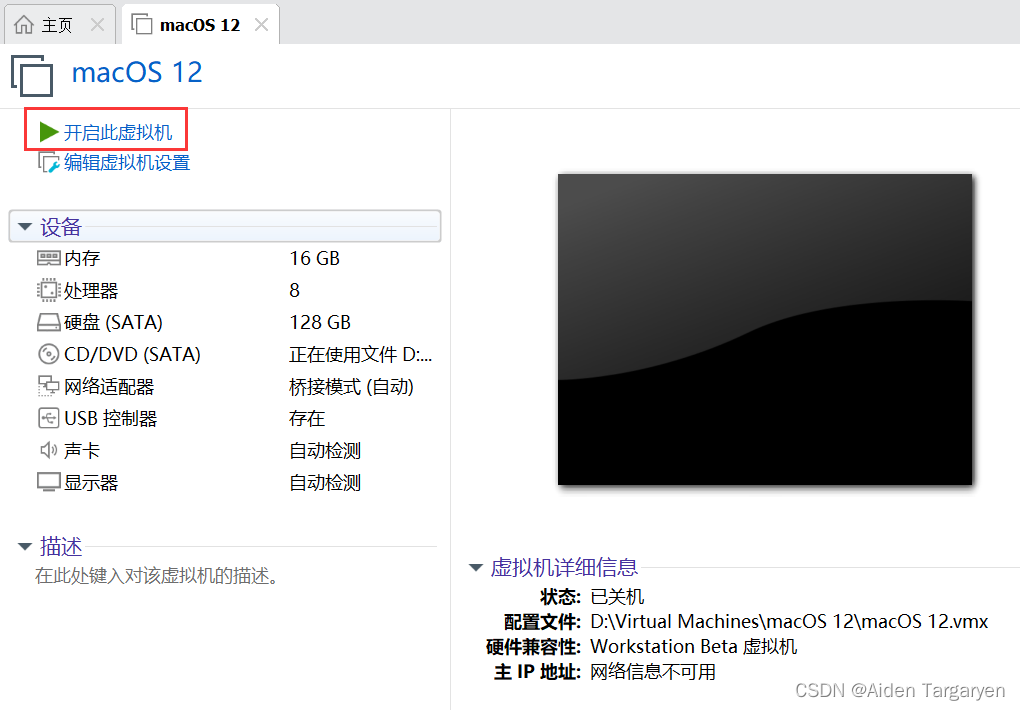The height and width of the screenshot is (710, 1020).
Task: Click the display monitor icon
Action: (x=49, y=482)
